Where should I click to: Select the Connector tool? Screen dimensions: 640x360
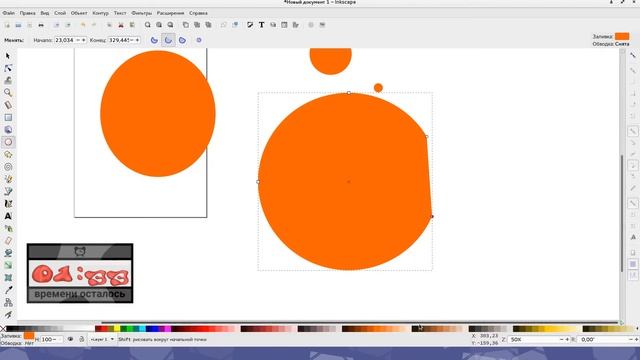[8, 302]
